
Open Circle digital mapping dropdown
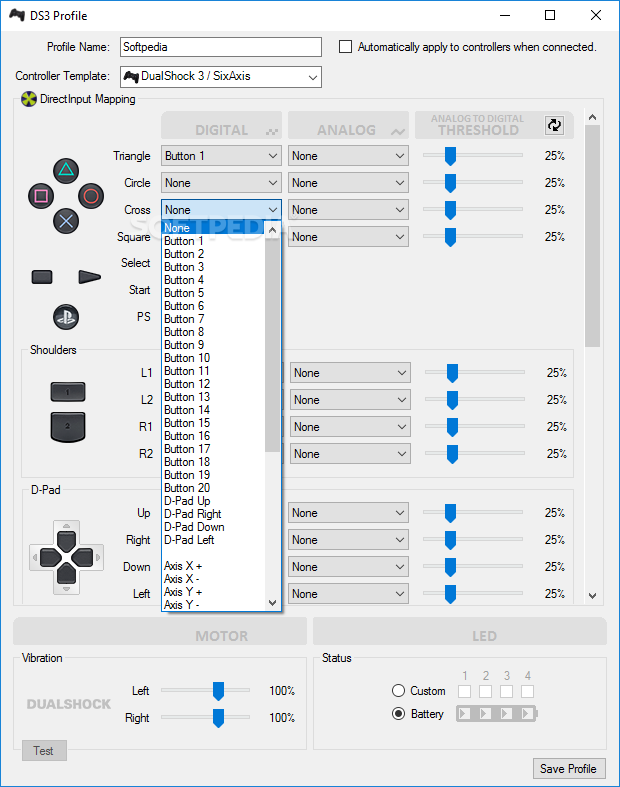(x=221, y=183)
